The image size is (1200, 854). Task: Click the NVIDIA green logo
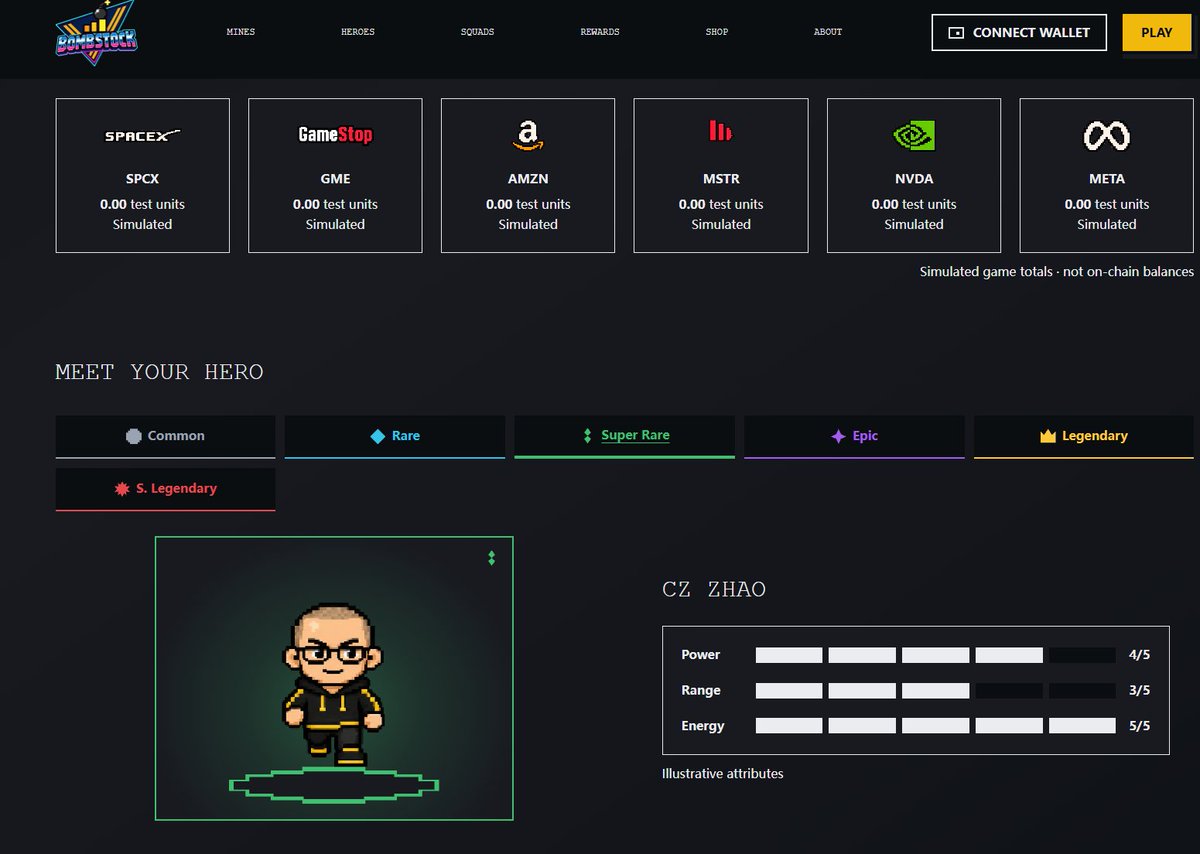(x=914, y=135)
